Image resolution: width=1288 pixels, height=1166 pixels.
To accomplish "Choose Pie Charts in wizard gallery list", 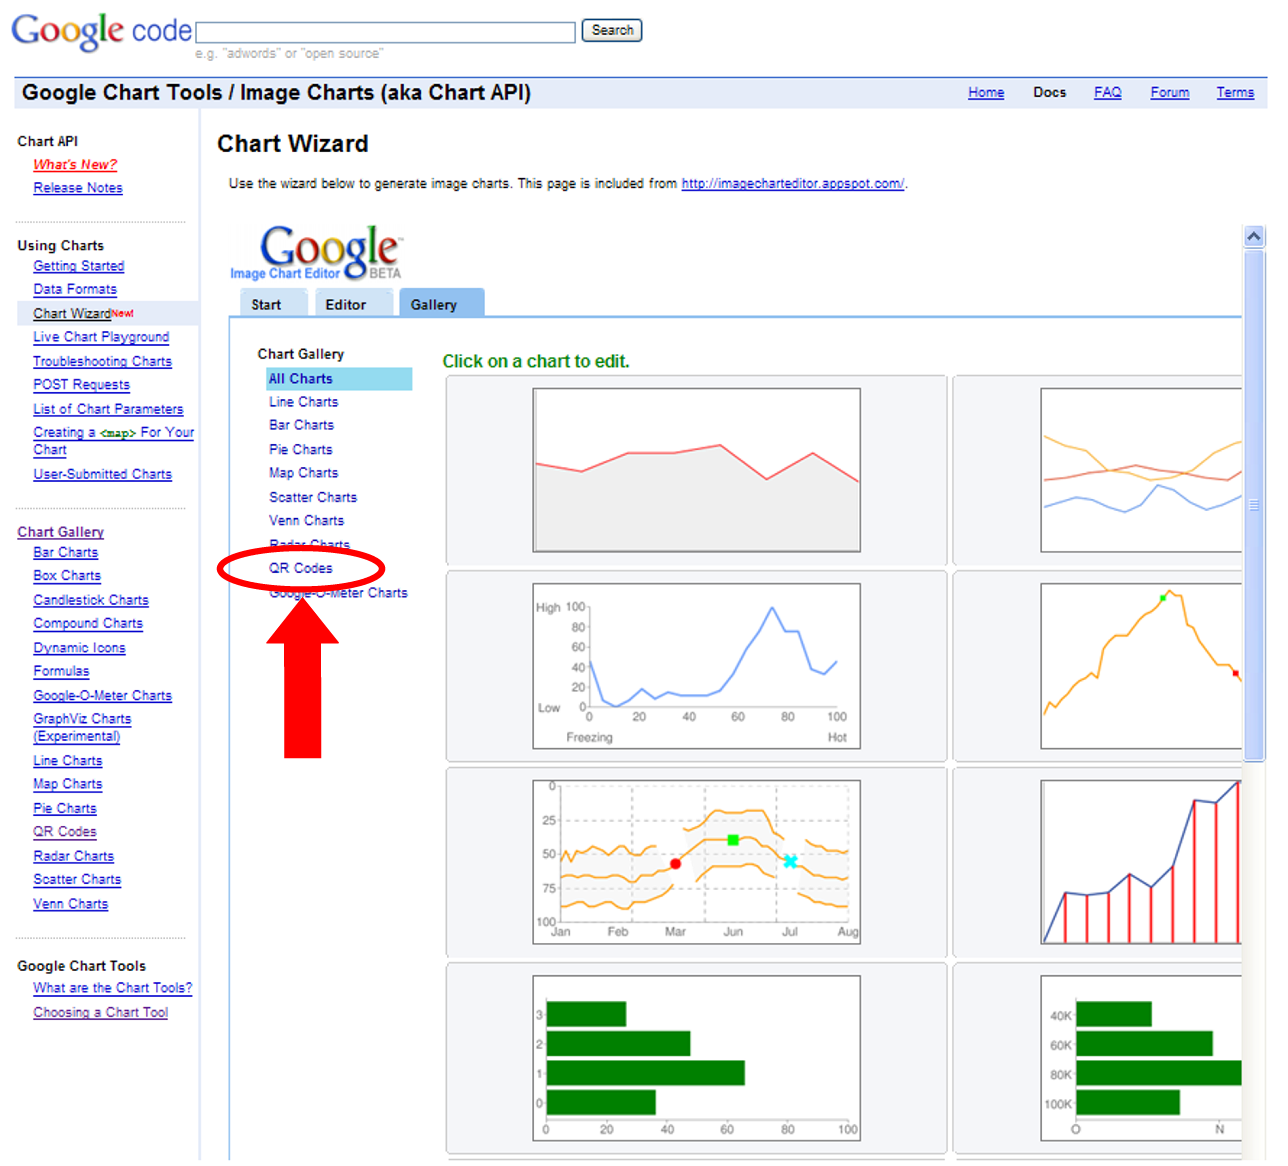I will pos(301,450).
